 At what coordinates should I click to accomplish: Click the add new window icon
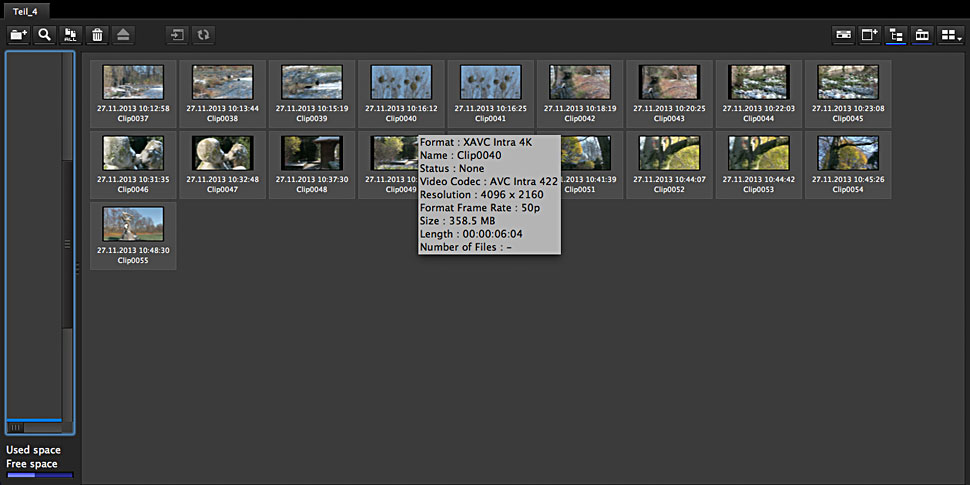coord(869,35)
